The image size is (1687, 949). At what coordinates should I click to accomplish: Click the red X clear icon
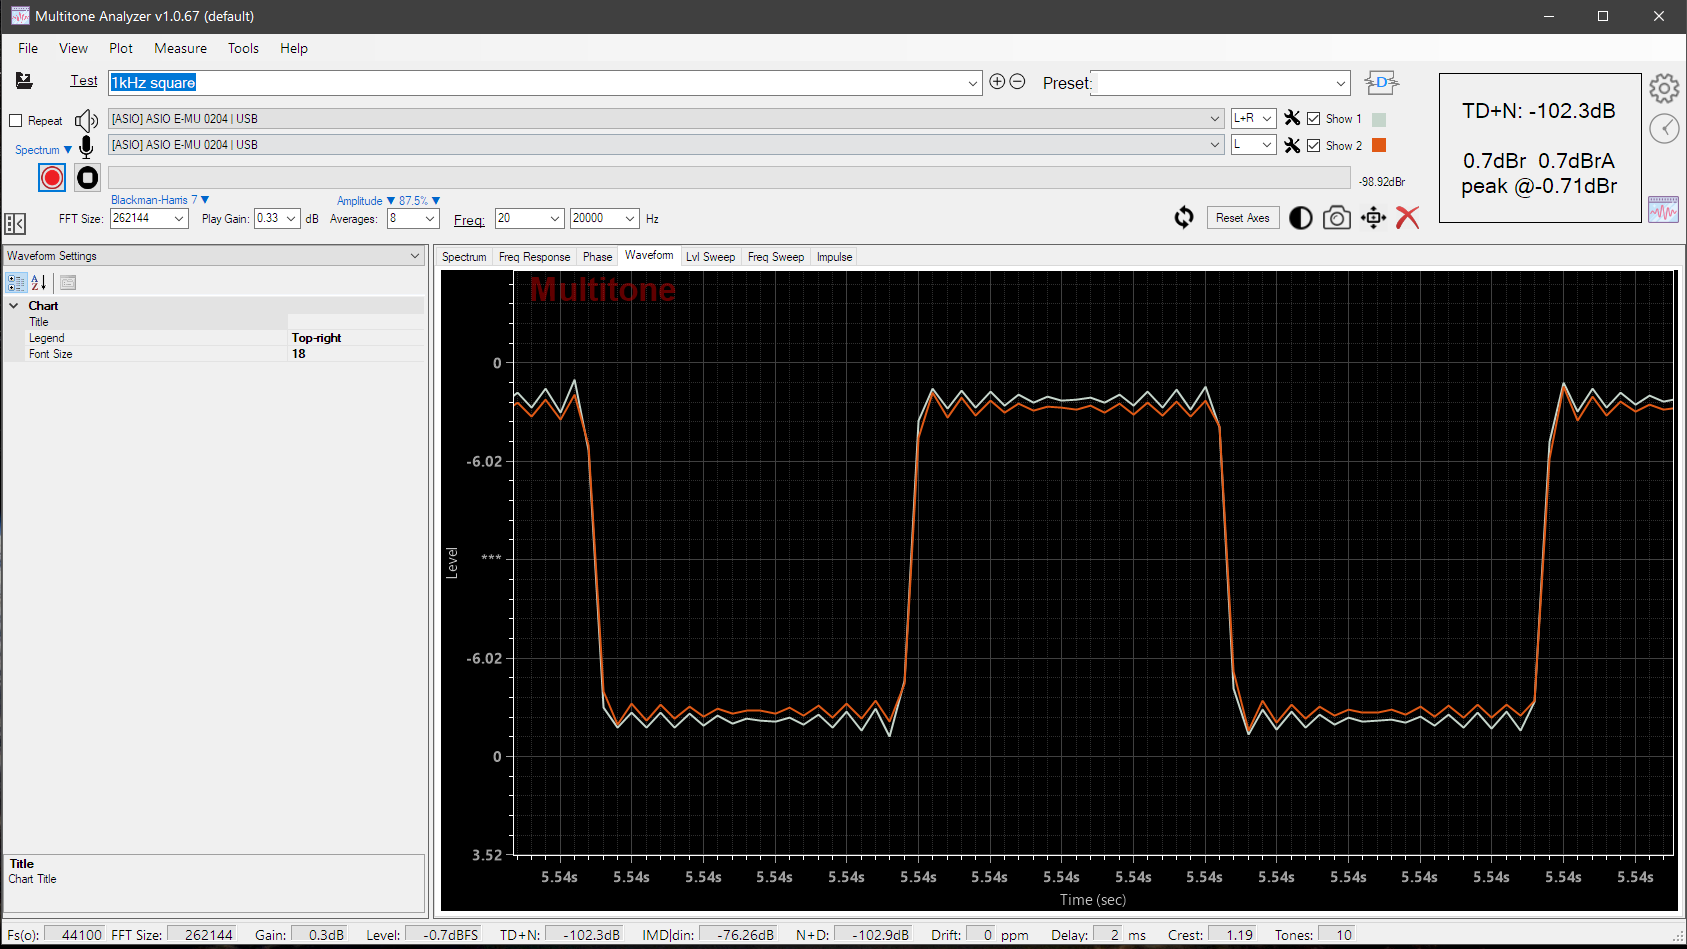tap(1408, 218)
